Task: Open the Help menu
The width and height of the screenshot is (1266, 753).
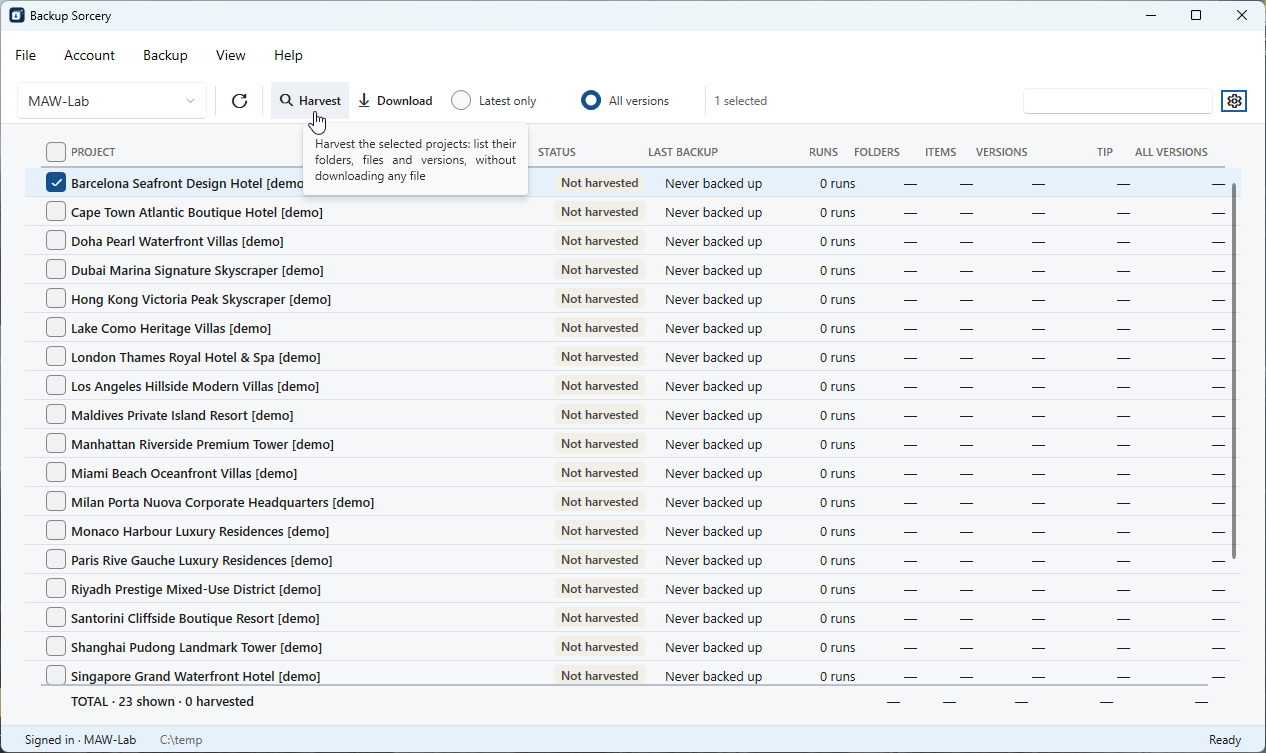Action: [x=288, y=56]
